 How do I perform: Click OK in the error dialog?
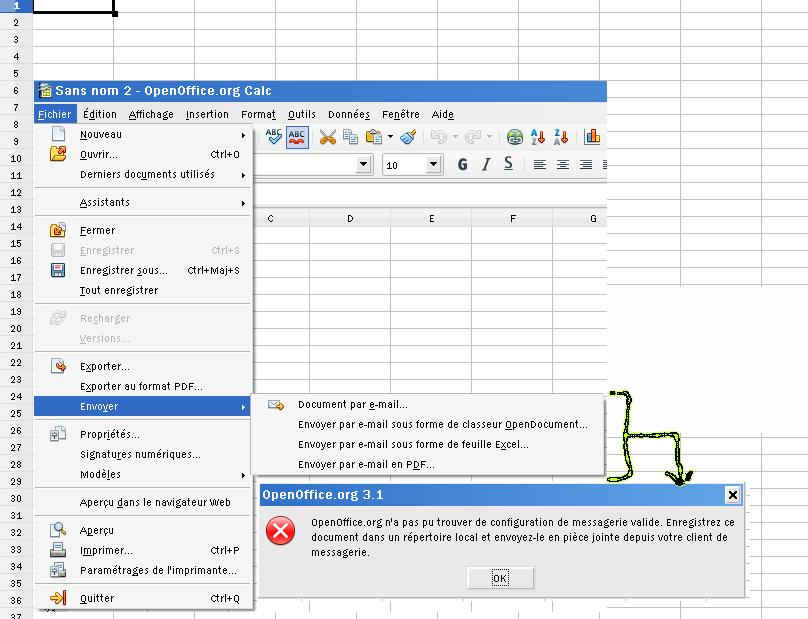click(500, 578)
